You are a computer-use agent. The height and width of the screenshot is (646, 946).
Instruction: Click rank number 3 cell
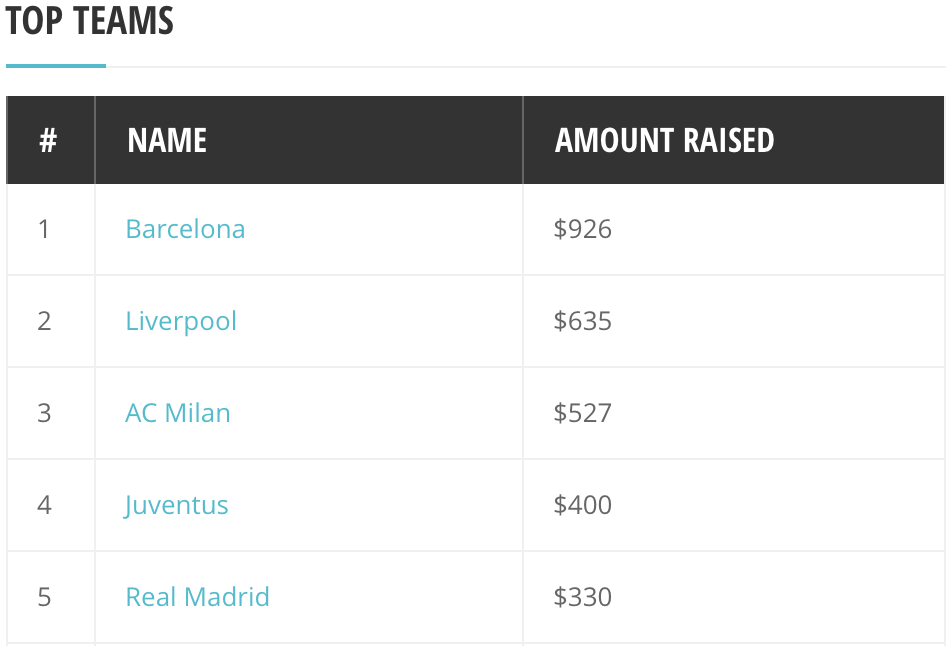[x=51, y=413]
